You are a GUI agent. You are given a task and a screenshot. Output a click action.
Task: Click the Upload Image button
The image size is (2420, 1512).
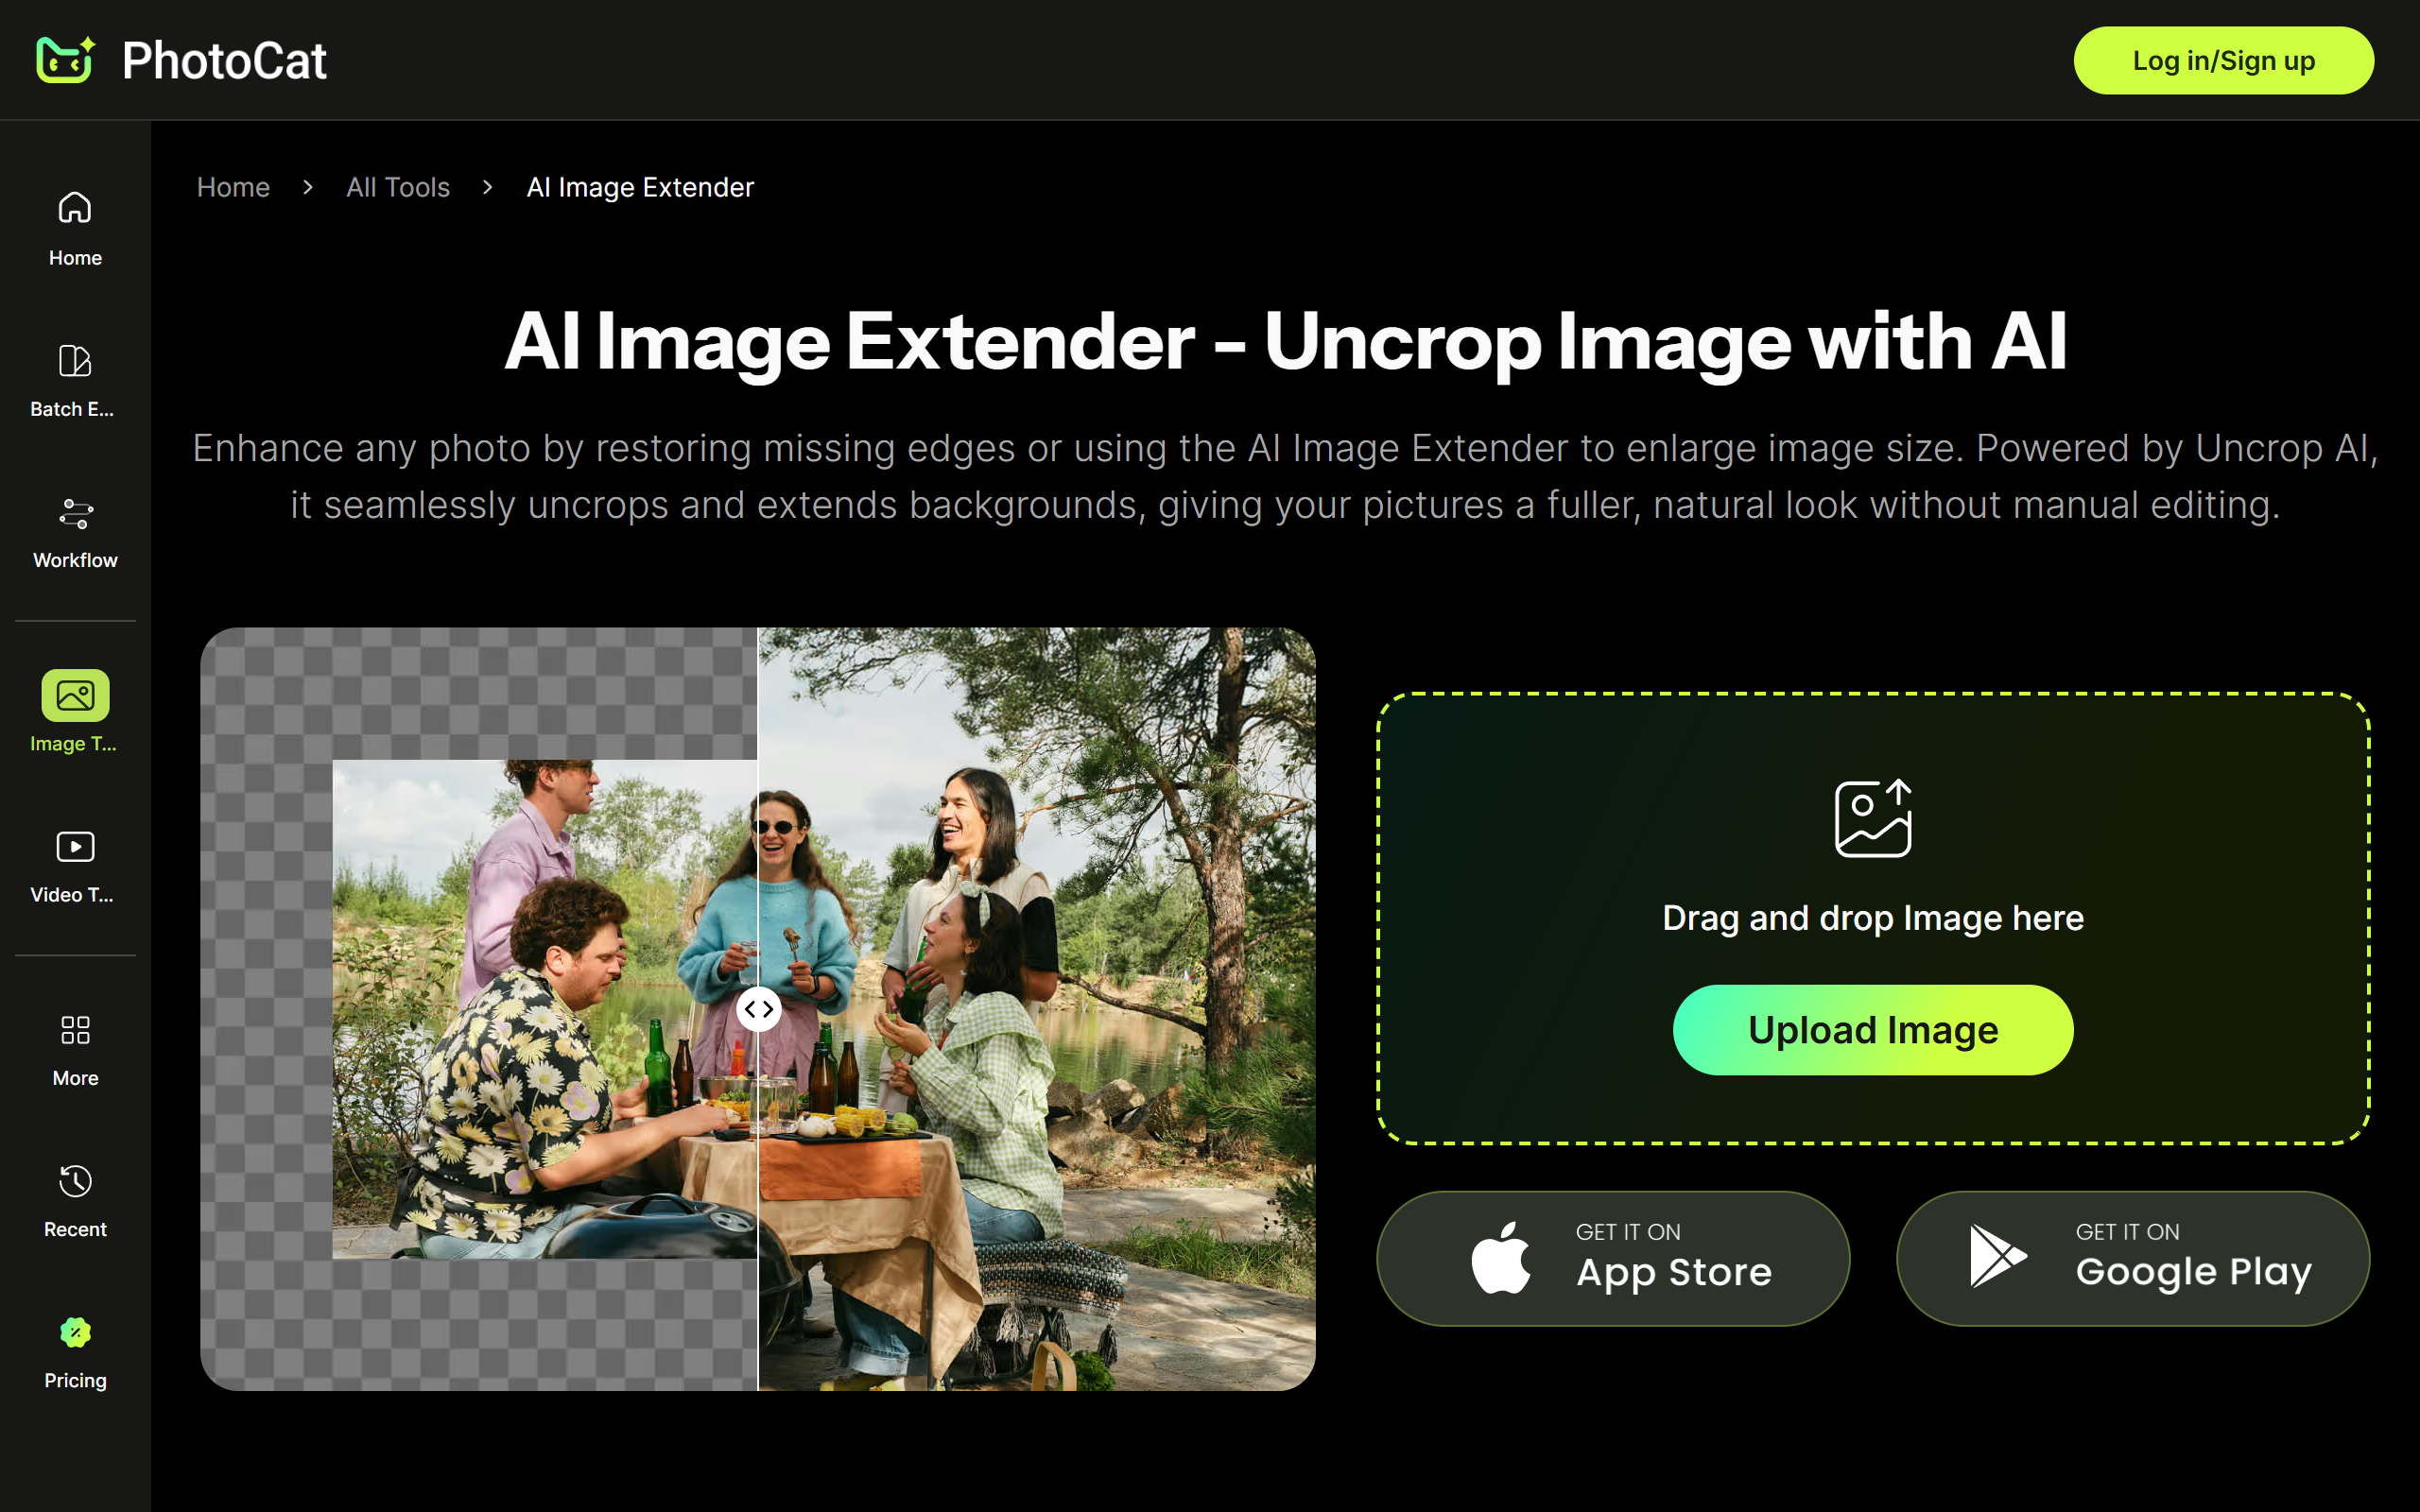click(1873, 1030)
